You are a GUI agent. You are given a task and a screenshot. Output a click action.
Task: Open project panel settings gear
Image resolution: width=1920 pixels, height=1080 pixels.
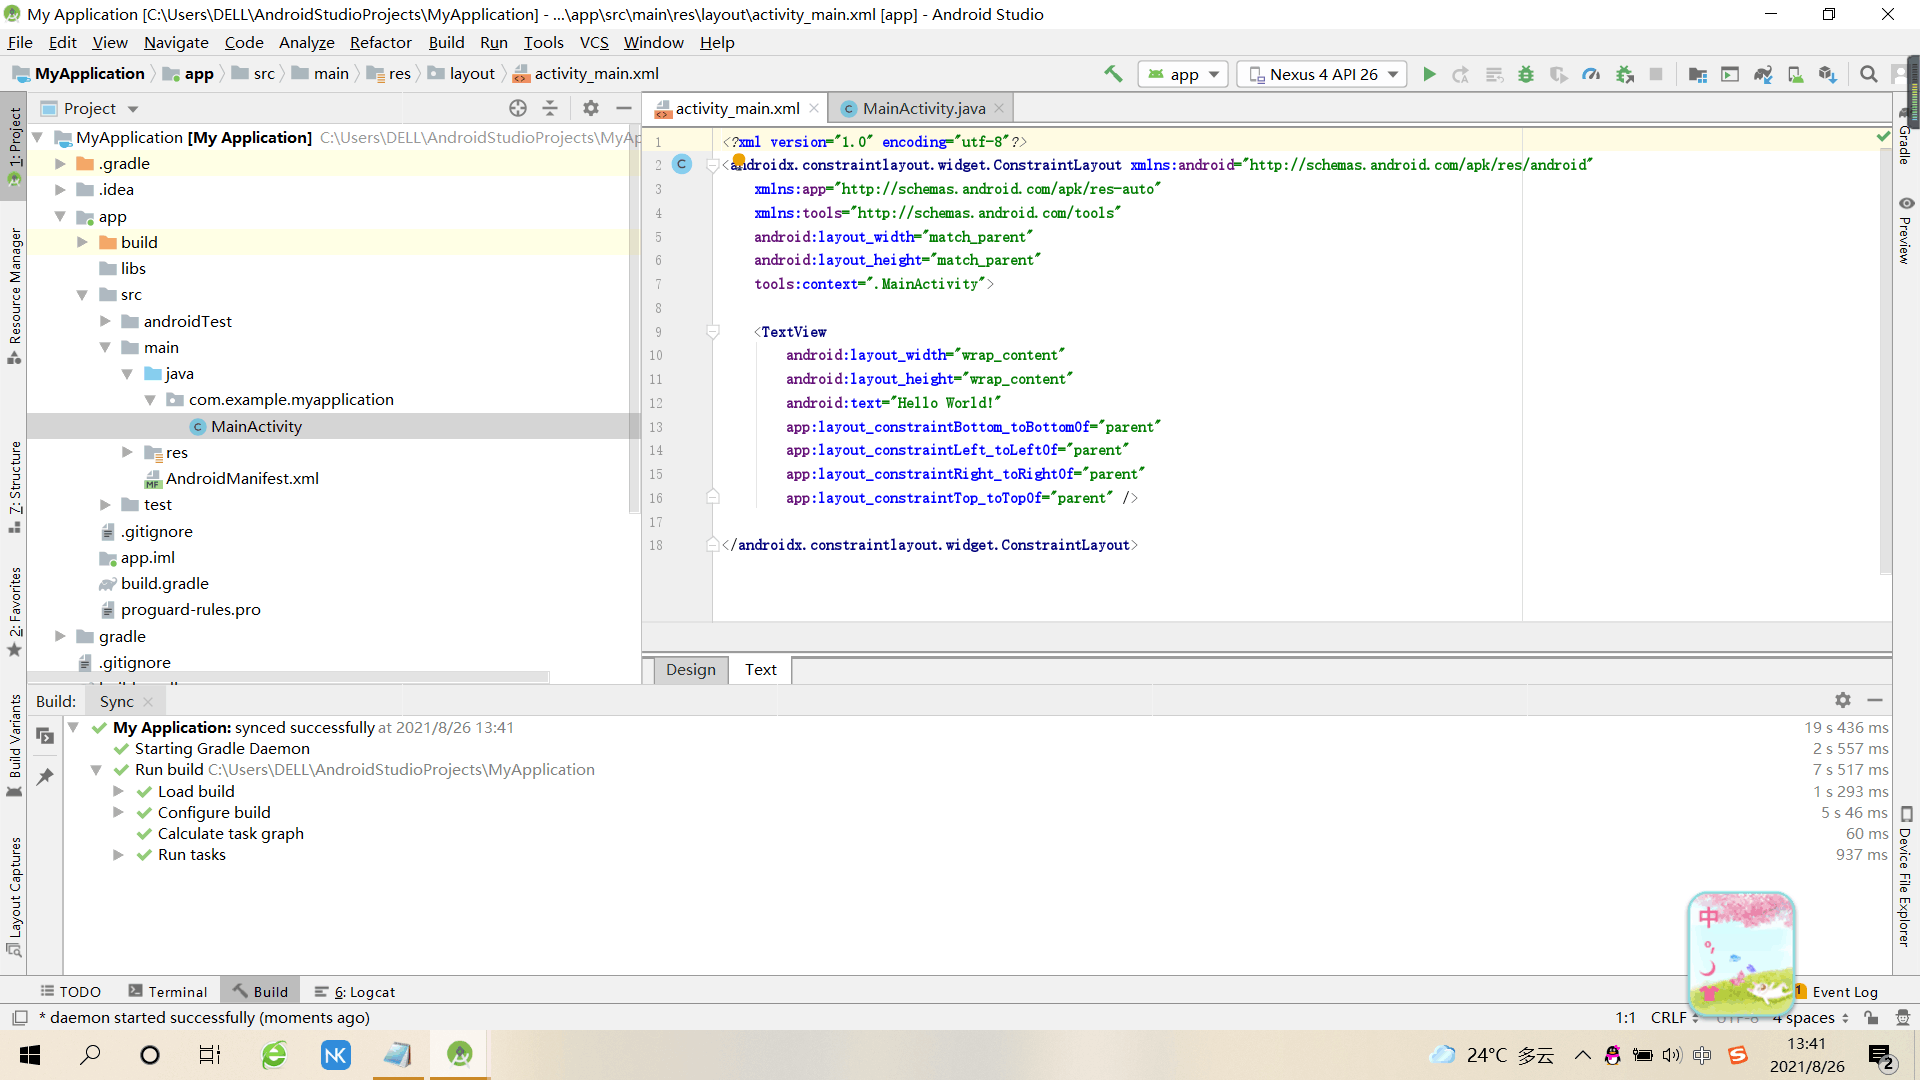click(591, 108)
